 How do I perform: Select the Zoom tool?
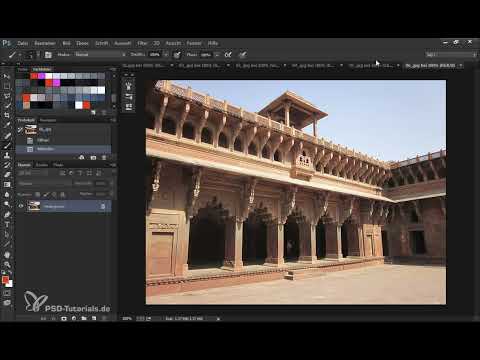(x=7, y=265)
